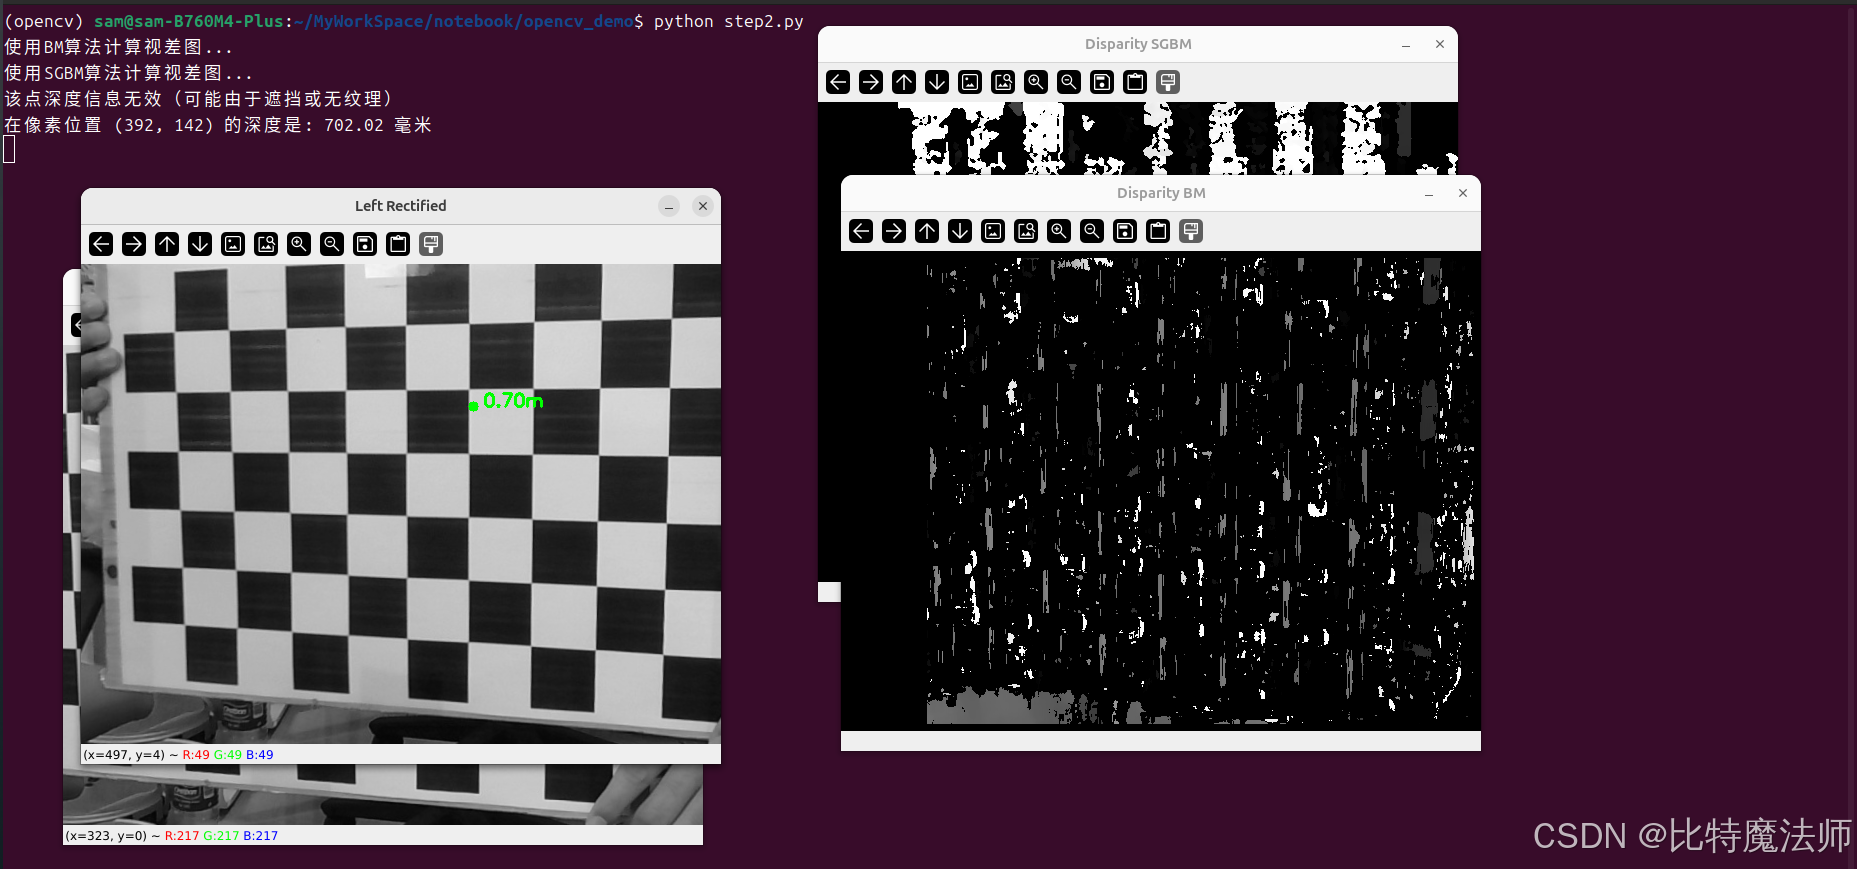Open properties panel in Left Rectified window
1857x869 pixels.
click(431, 244)
